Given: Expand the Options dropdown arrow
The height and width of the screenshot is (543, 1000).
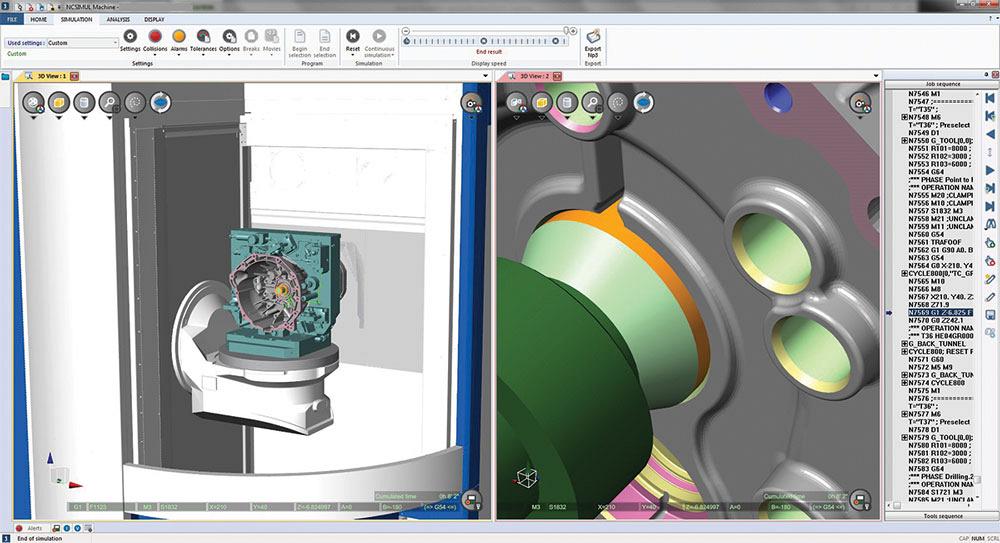Looking at the screenshot, I should pos(229,55).
